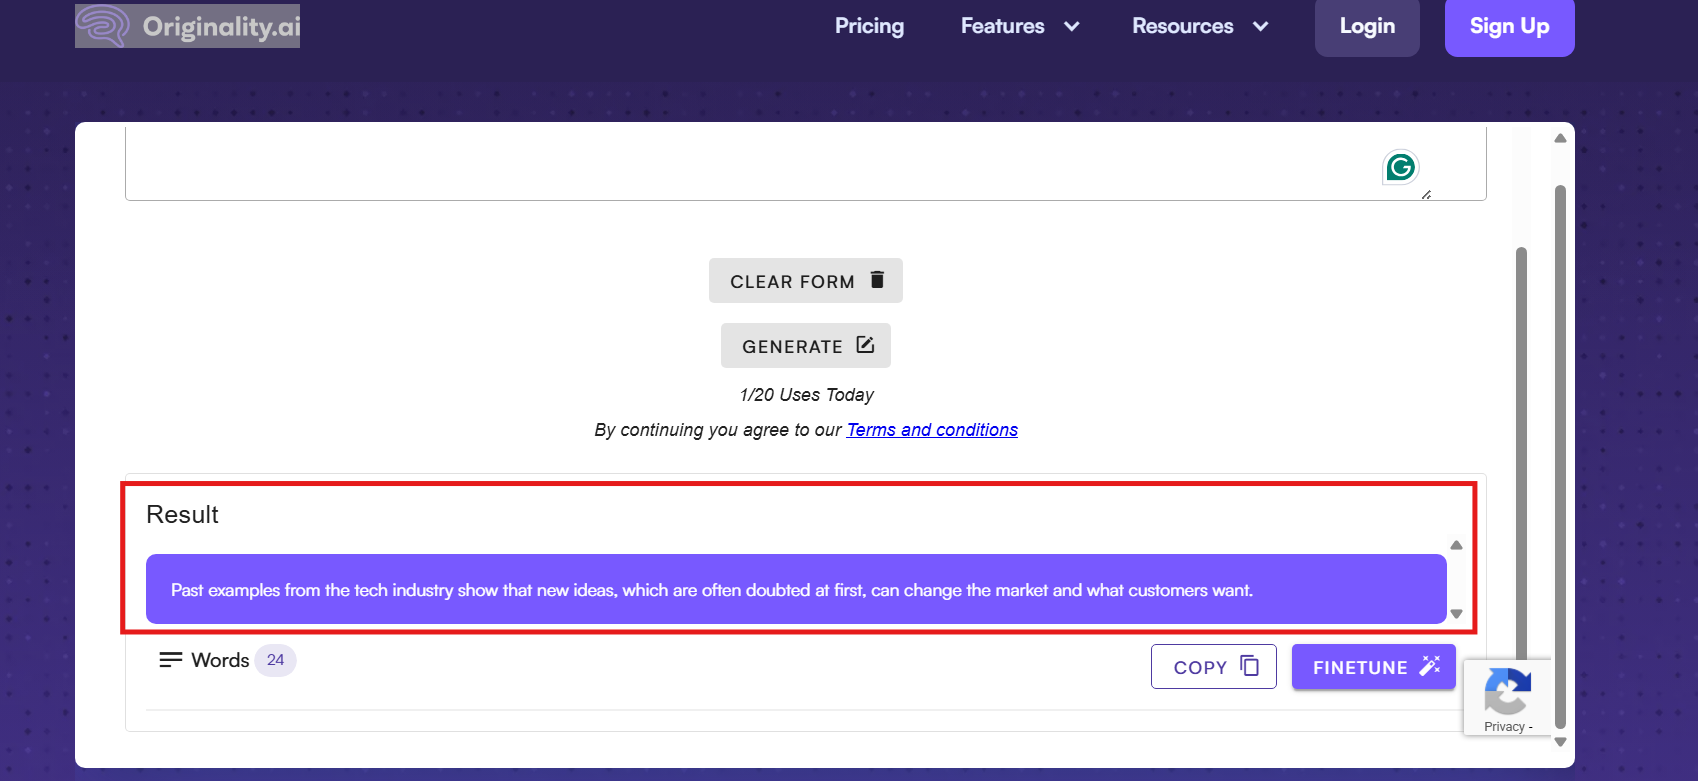Open the Terms and conditions link
This screenshot has height=781, width=1698.
pos(932,430)
